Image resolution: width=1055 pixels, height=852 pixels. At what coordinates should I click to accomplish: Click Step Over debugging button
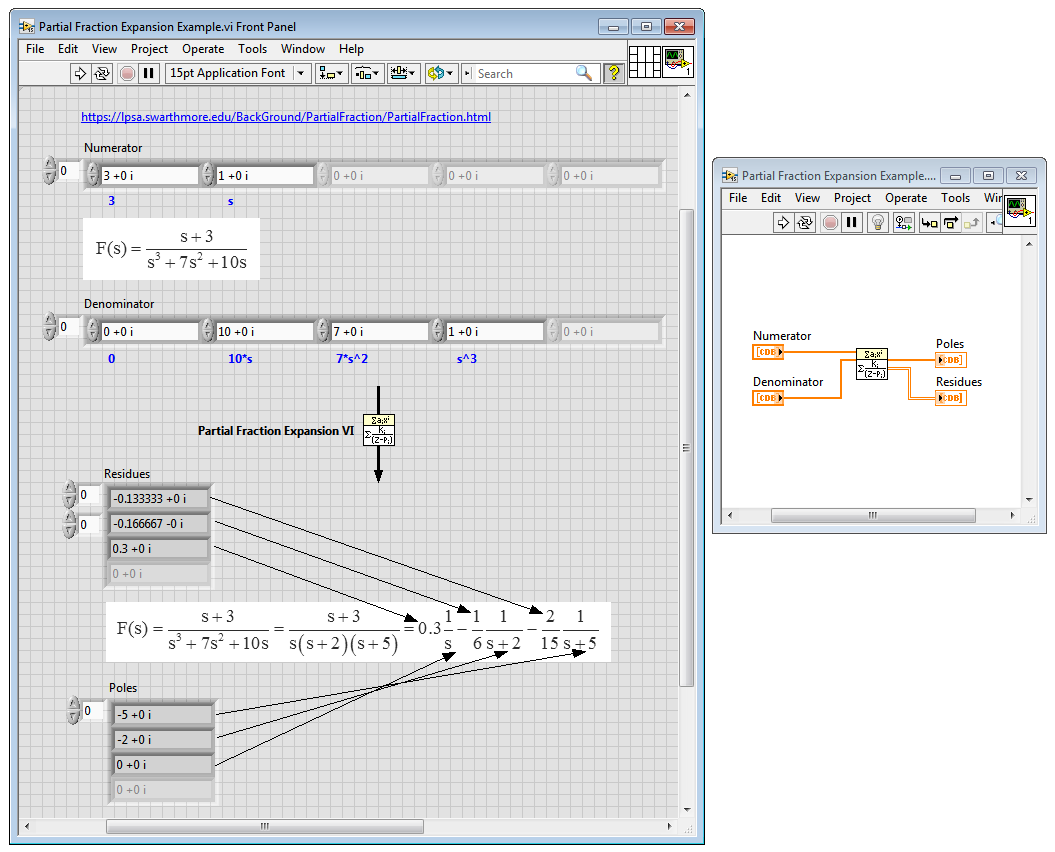coord(950,223)
